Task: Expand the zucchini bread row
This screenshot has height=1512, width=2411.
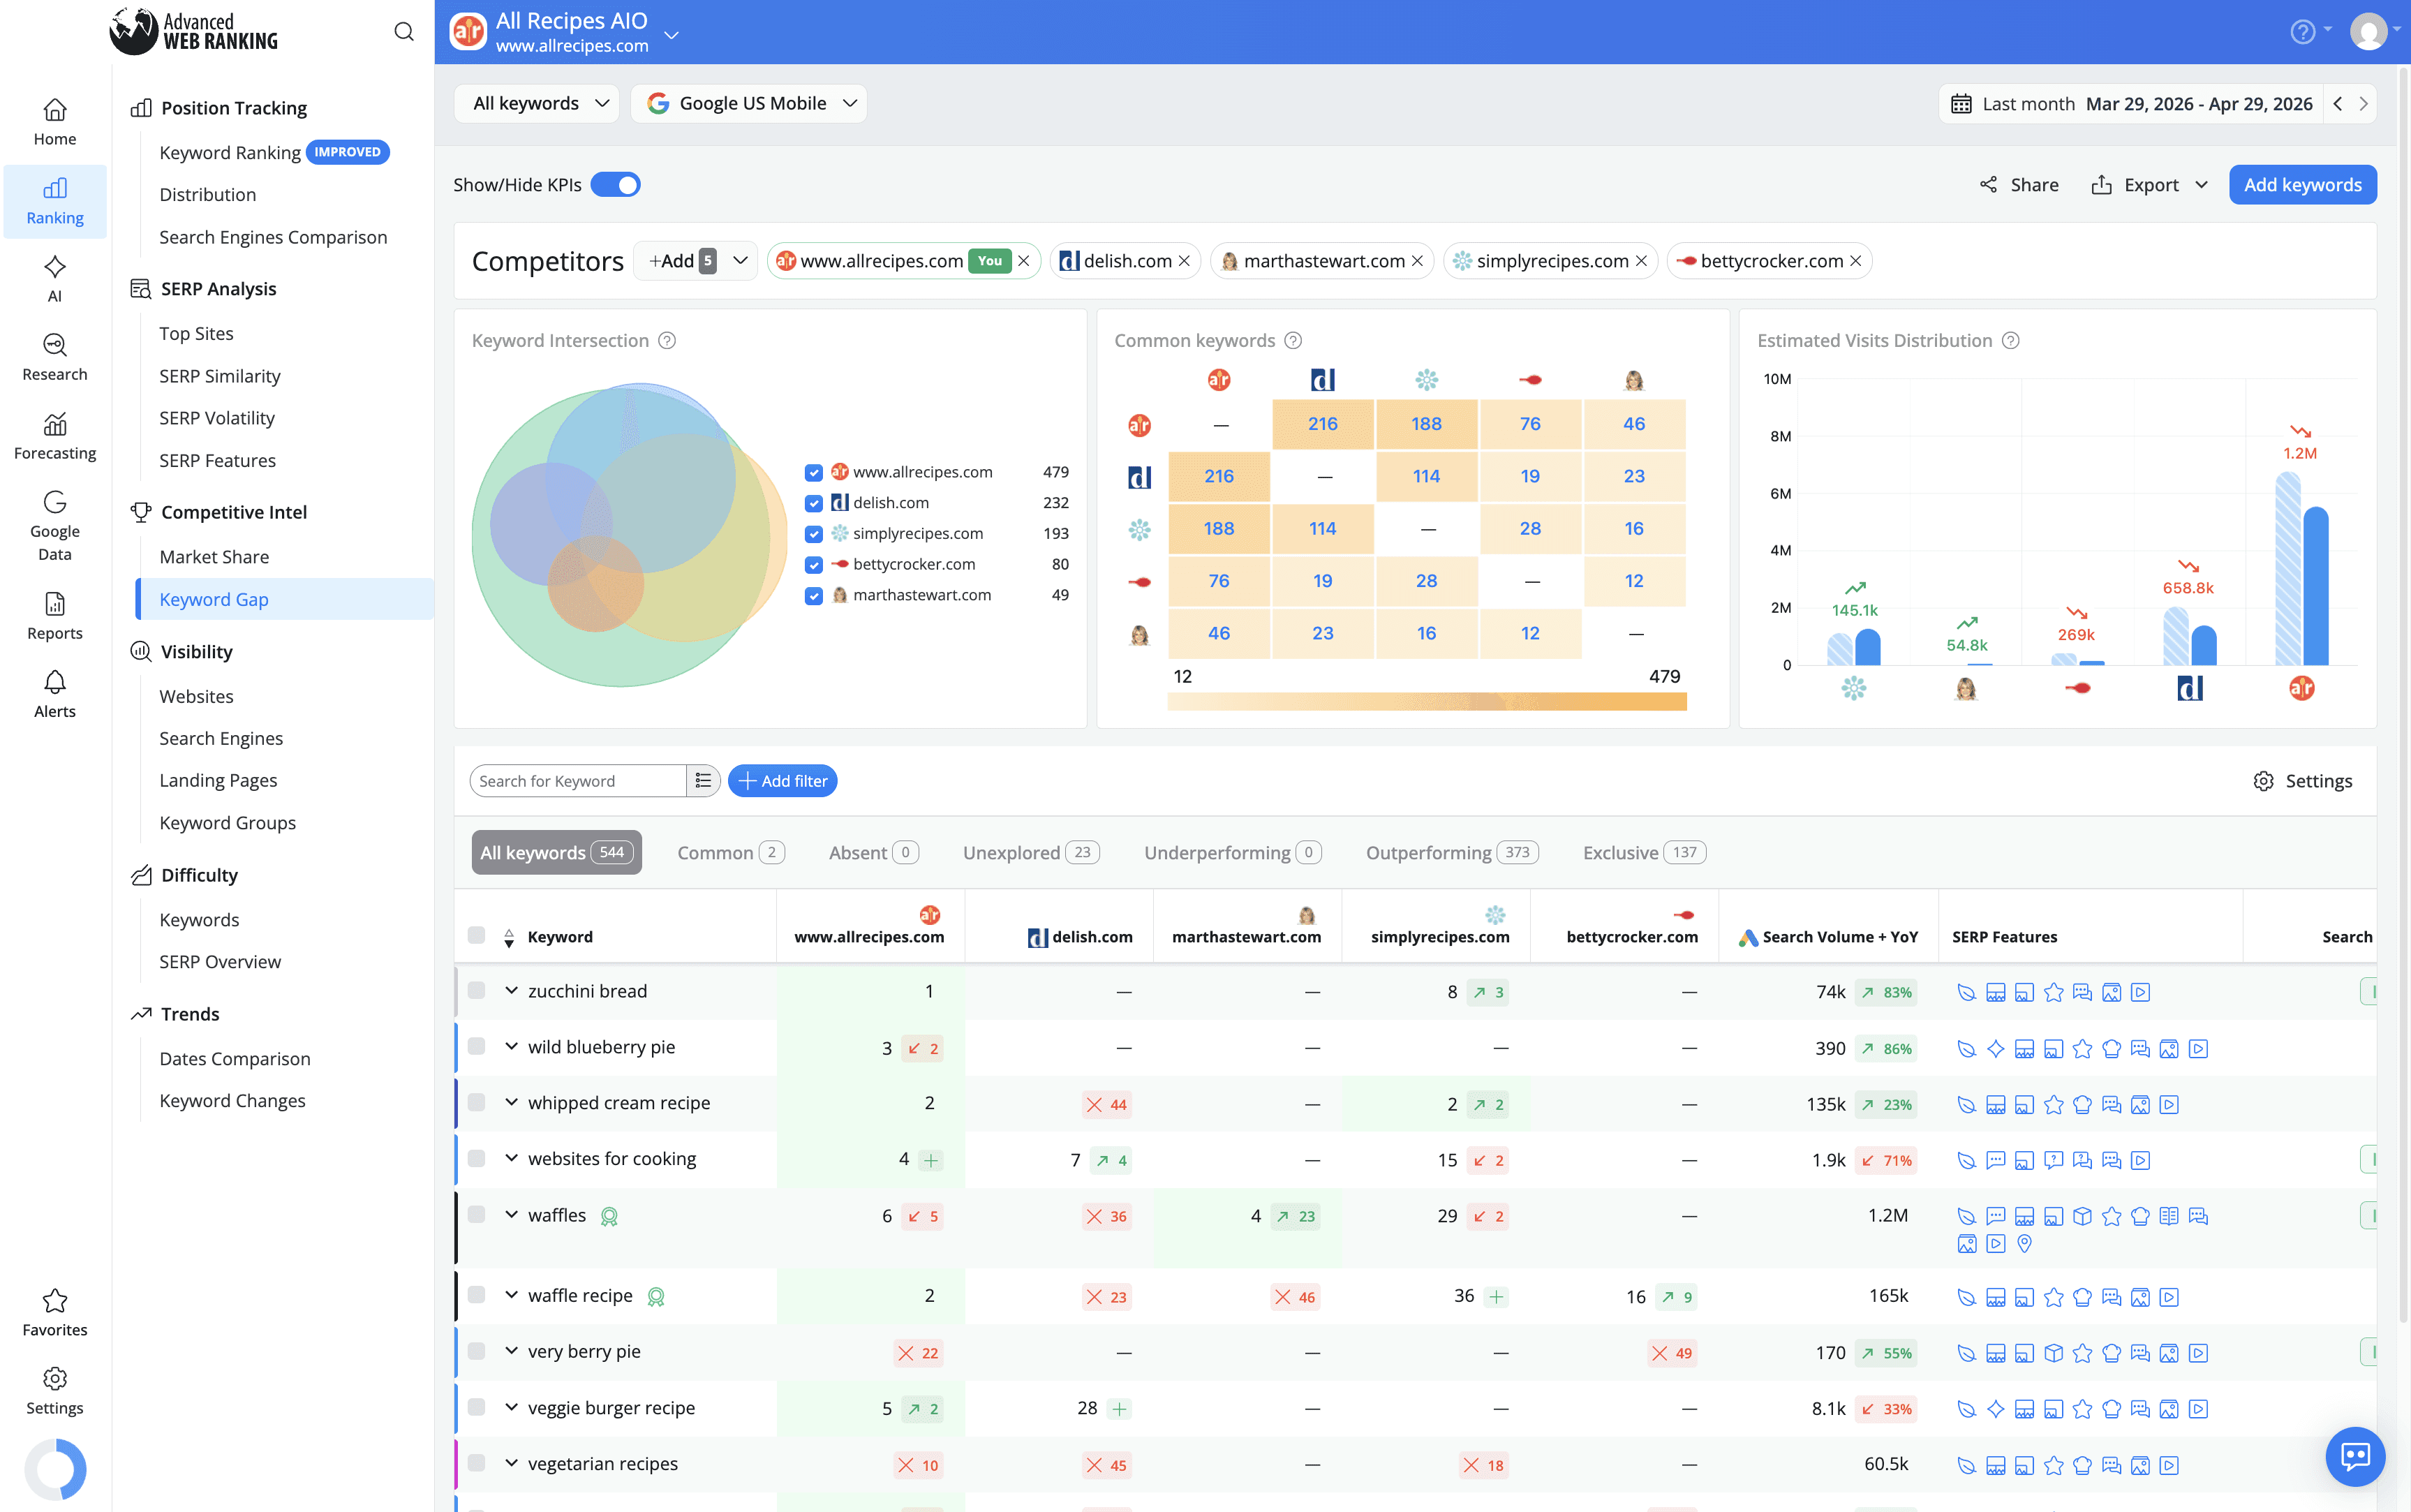Action: pyautogui.click(x=511, y=991)
